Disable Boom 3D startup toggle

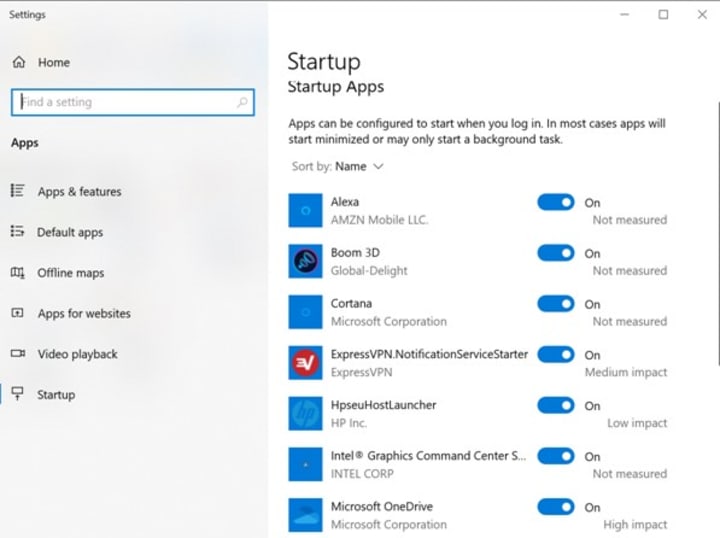click(556, 253)
